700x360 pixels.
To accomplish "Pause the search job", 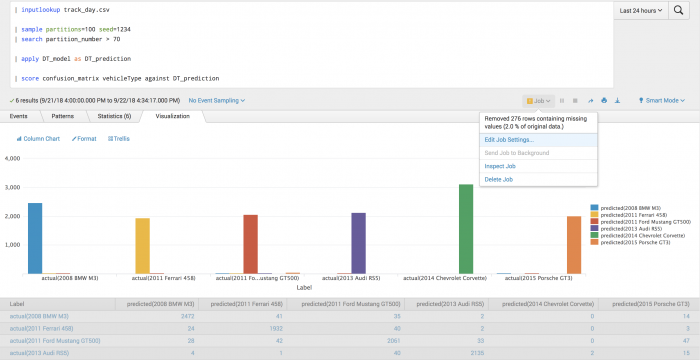I will (x=562, y=101).
